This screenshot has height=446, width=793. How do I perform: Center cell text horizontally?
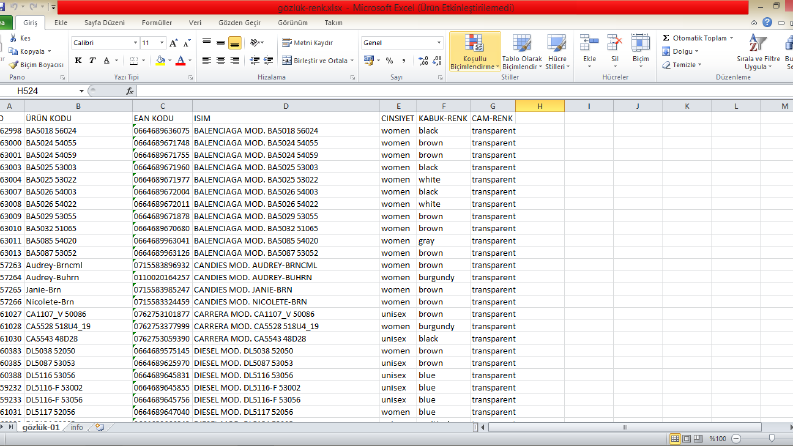coord(221,61)
